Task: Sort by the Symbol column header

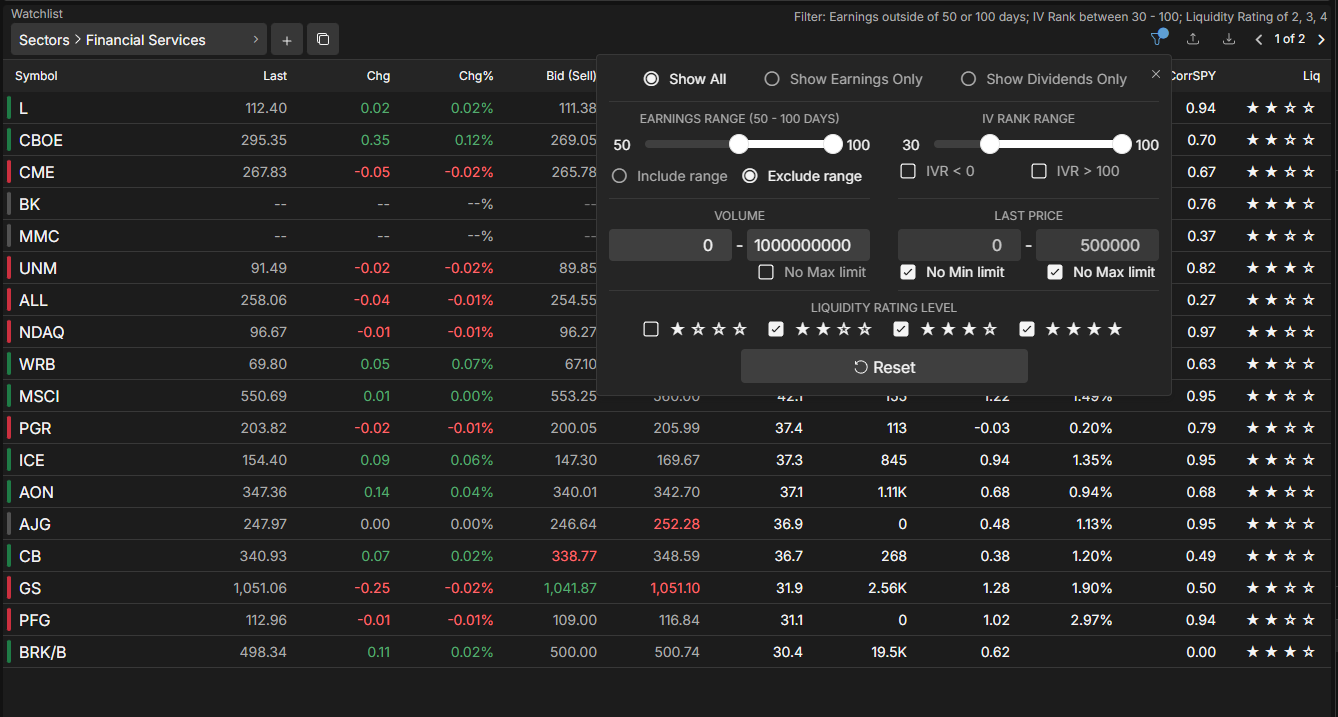Action: pos(36,76)
